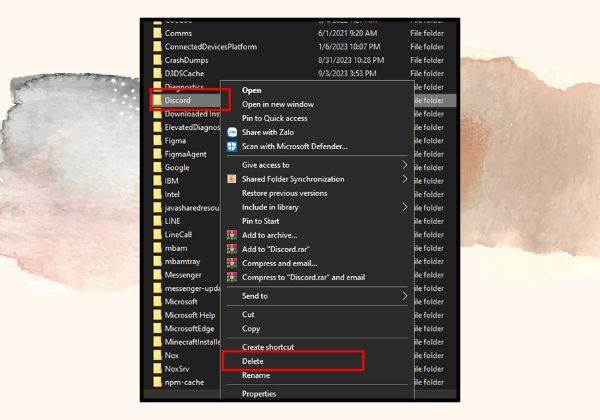The image size is (600, 420).
Task: Click File folder type of Comms row
Action: [427, 33]
